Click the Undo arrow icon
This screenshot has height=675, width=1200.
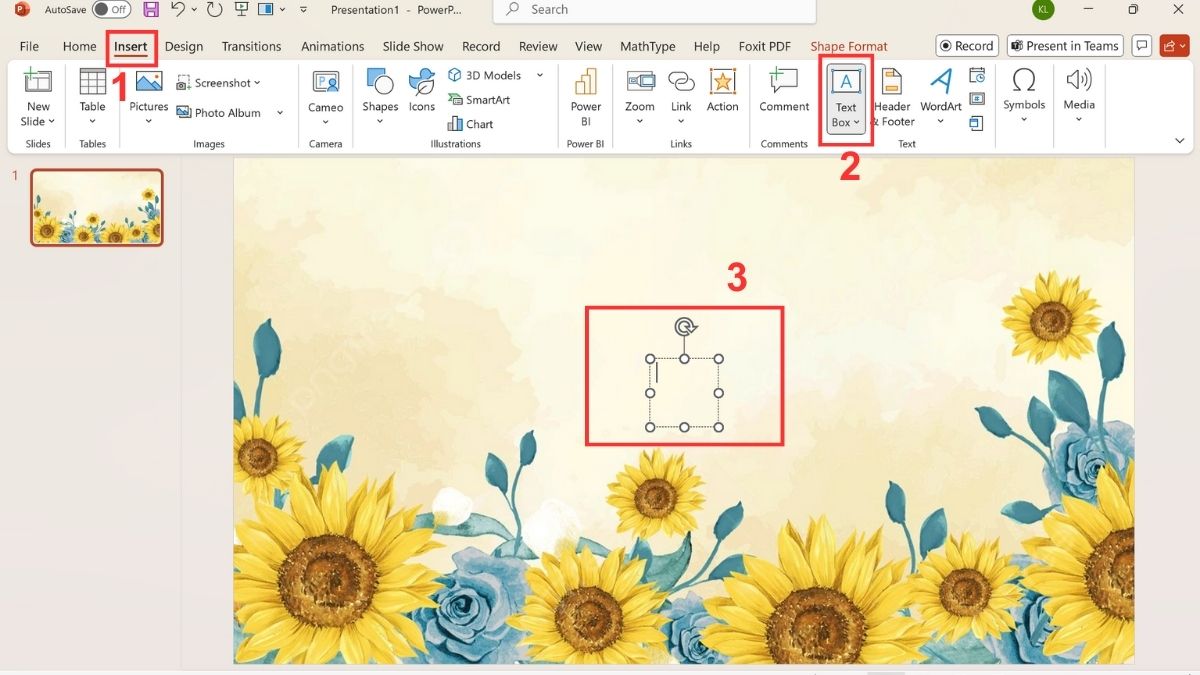pyautogui.click(x=177, y=10)
